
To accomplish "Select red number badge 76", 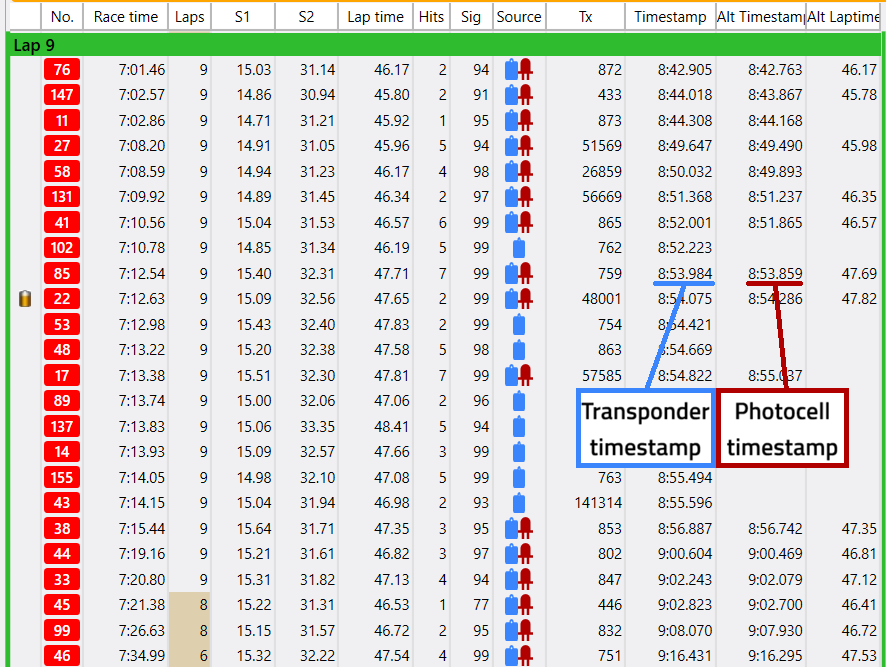I will 62,70.
